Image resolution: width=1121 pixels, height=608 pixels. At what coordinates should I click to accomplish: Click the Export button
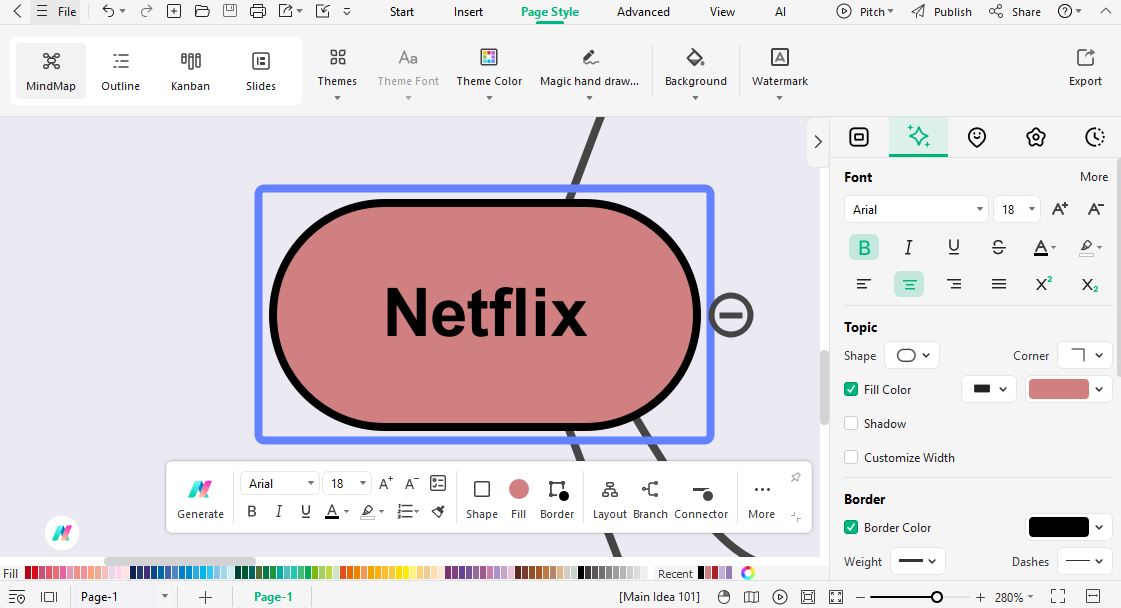click(1085, 68)
